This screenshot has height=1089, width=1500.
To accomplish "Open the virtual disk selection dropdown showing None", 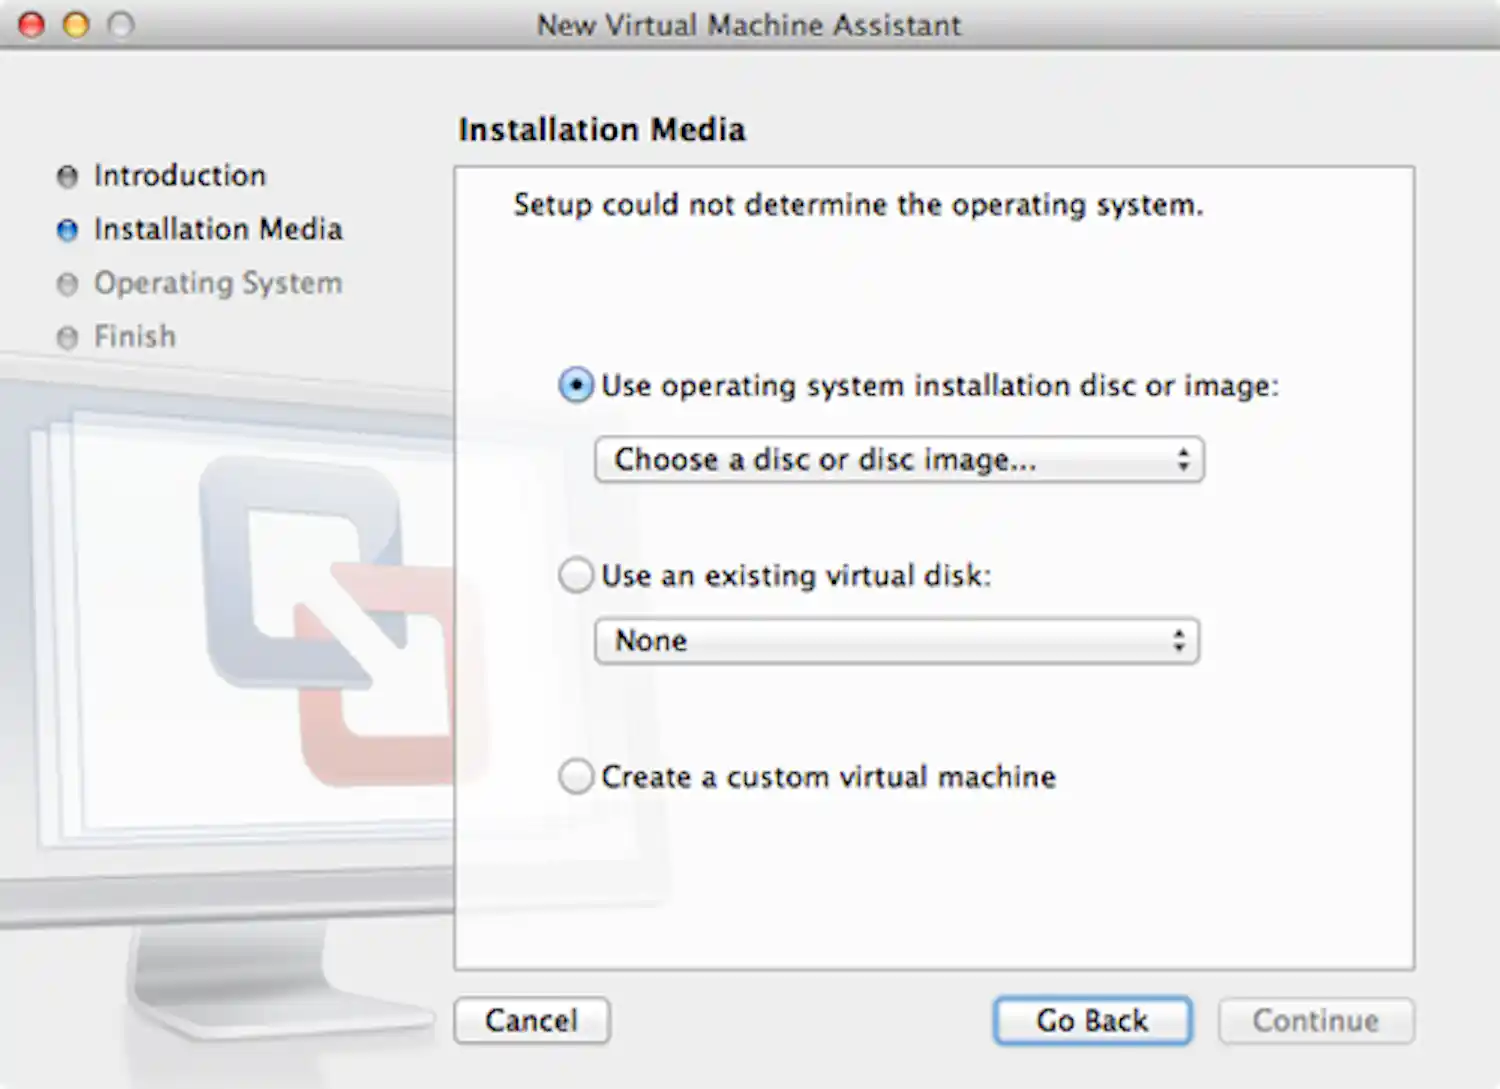I will [896, 641].
